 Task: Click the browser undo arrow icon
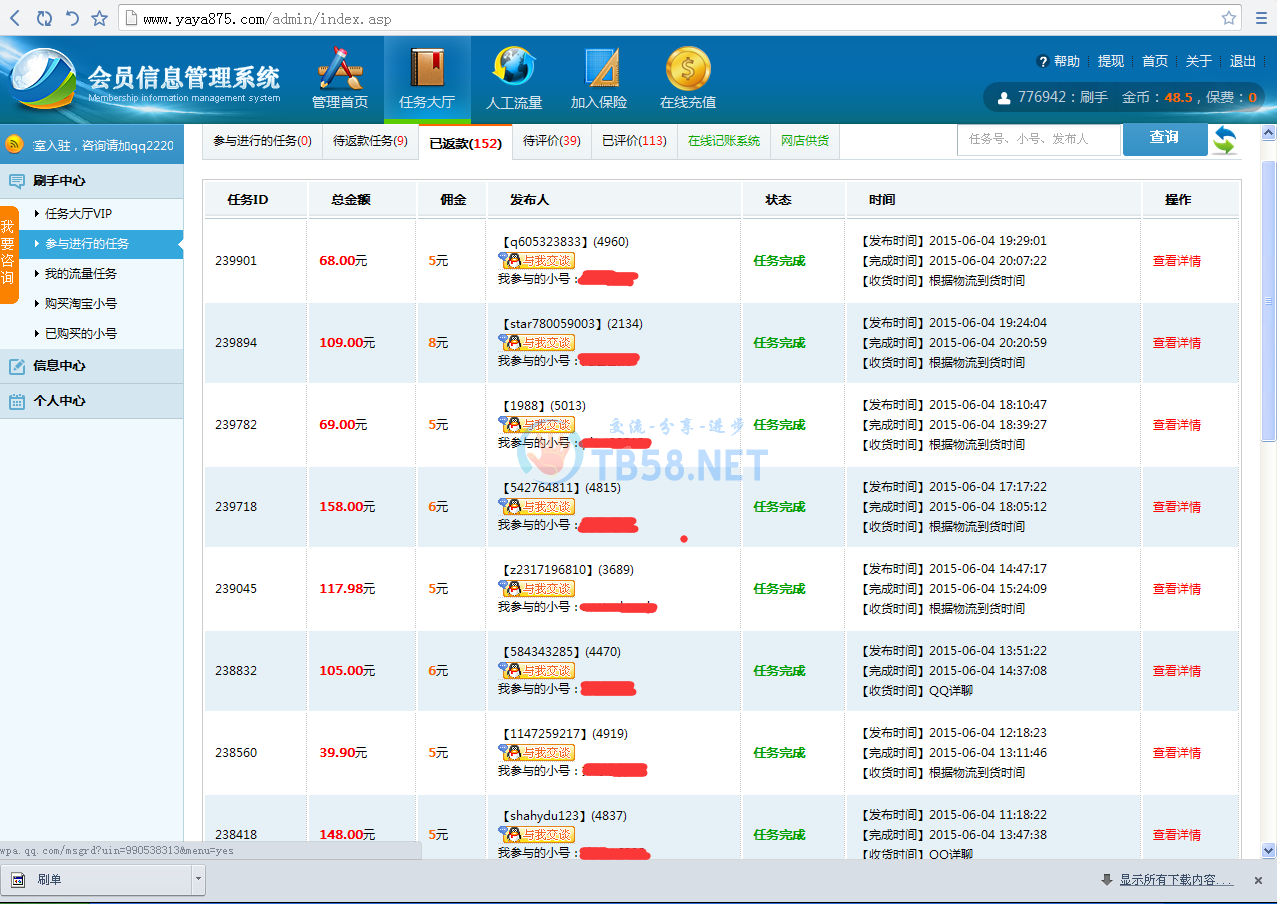72,18
